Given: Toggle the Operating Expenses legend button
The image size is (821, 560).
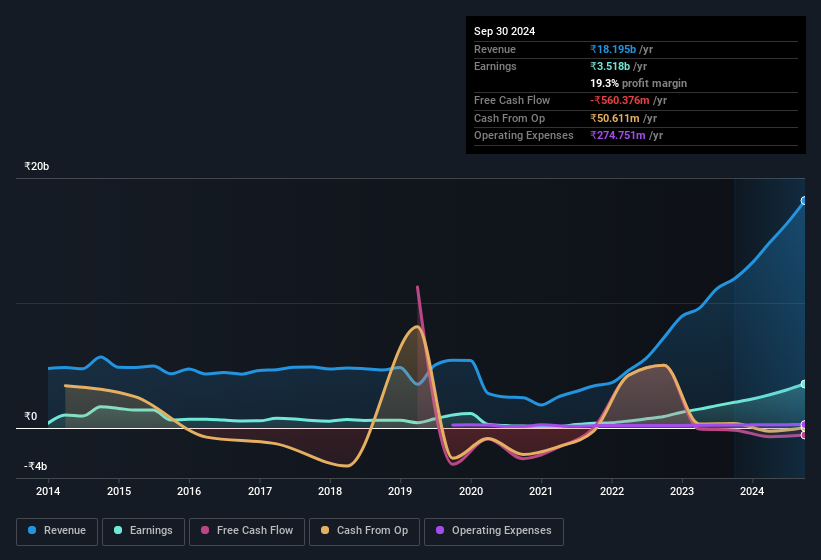Looking at the screenshot, I should 494,531.
